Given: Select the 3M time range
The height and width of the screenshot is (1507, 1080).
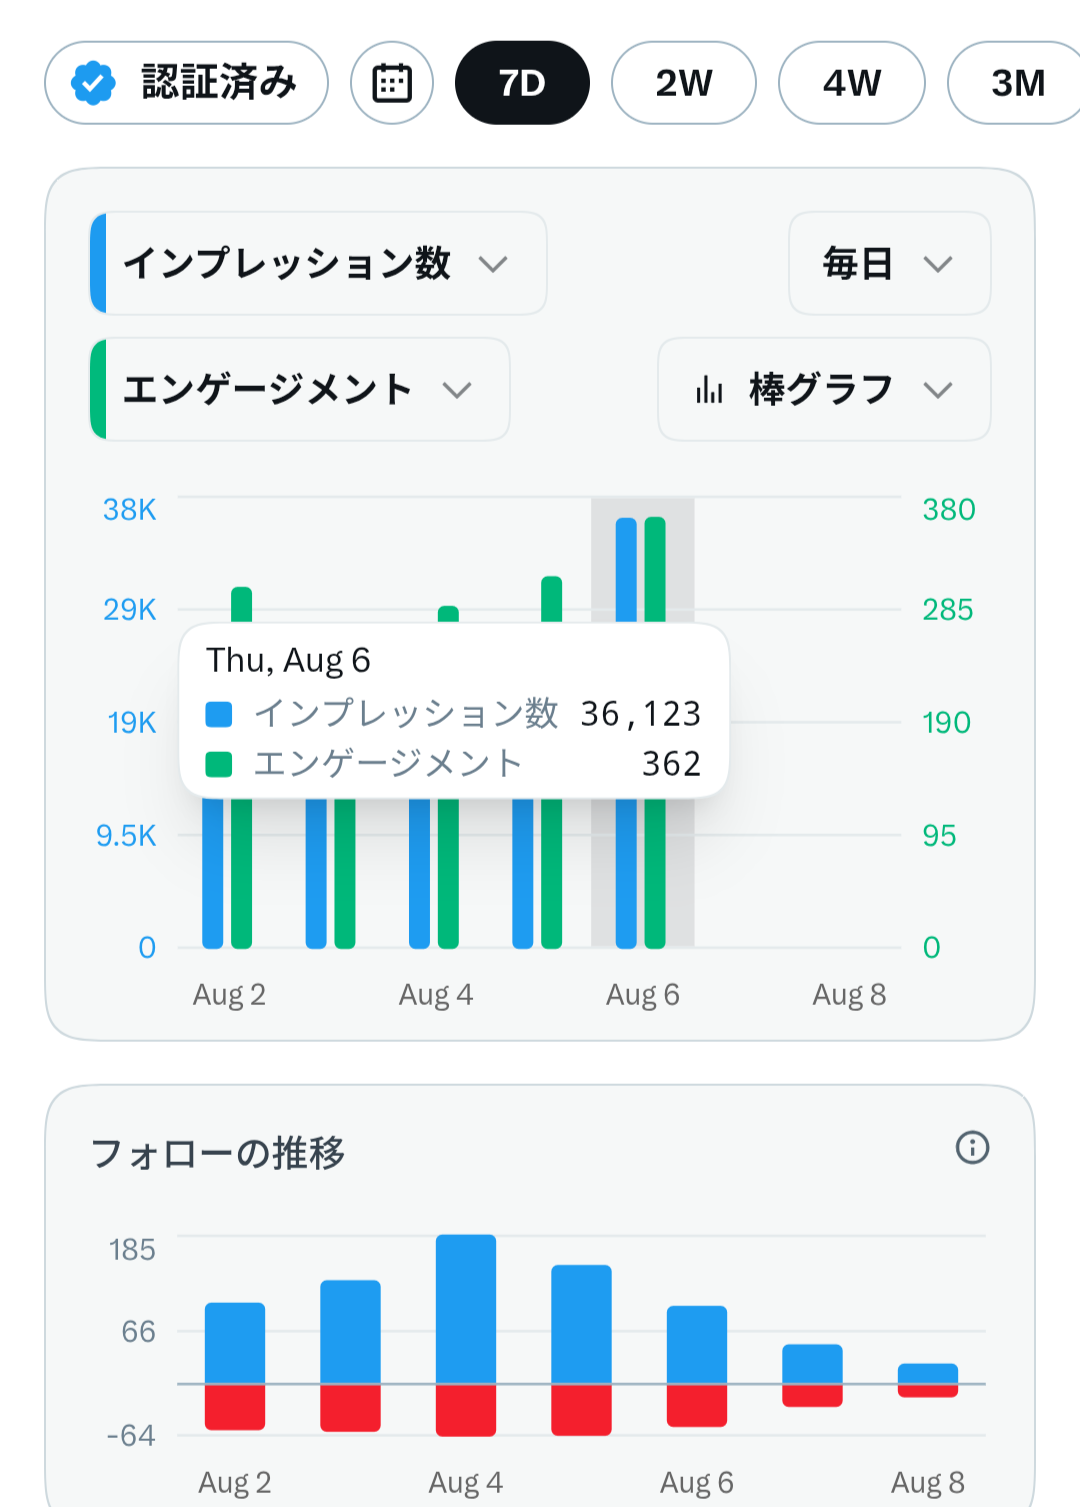Looking at the screenshot, I should click(x=1014, y=83).
